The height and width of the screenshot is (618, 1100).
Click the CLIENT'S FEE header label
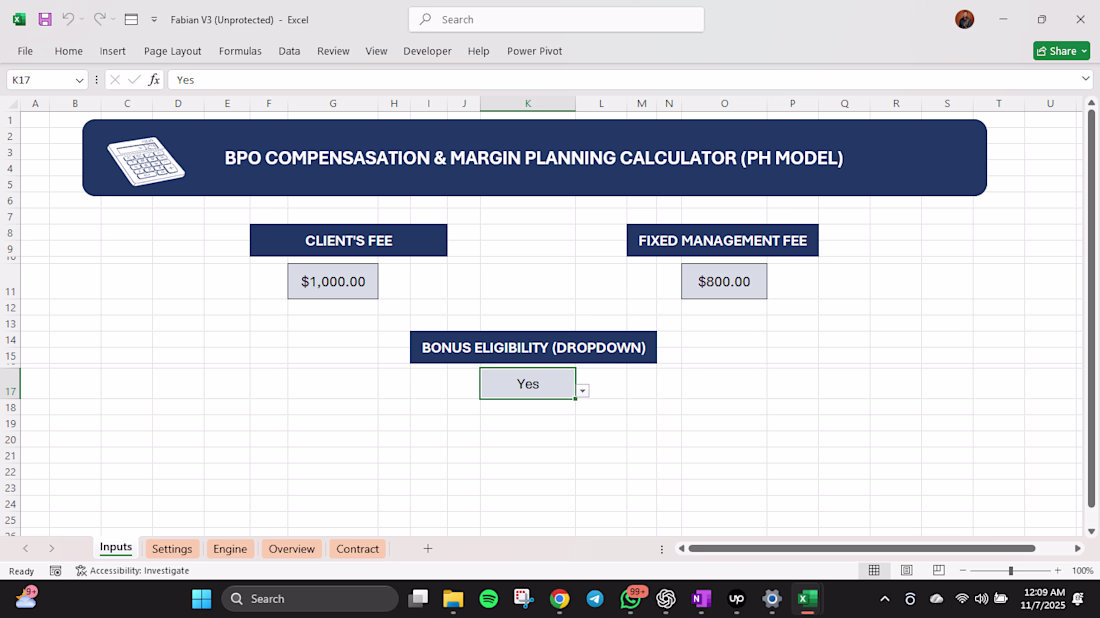tap(348, 241)
